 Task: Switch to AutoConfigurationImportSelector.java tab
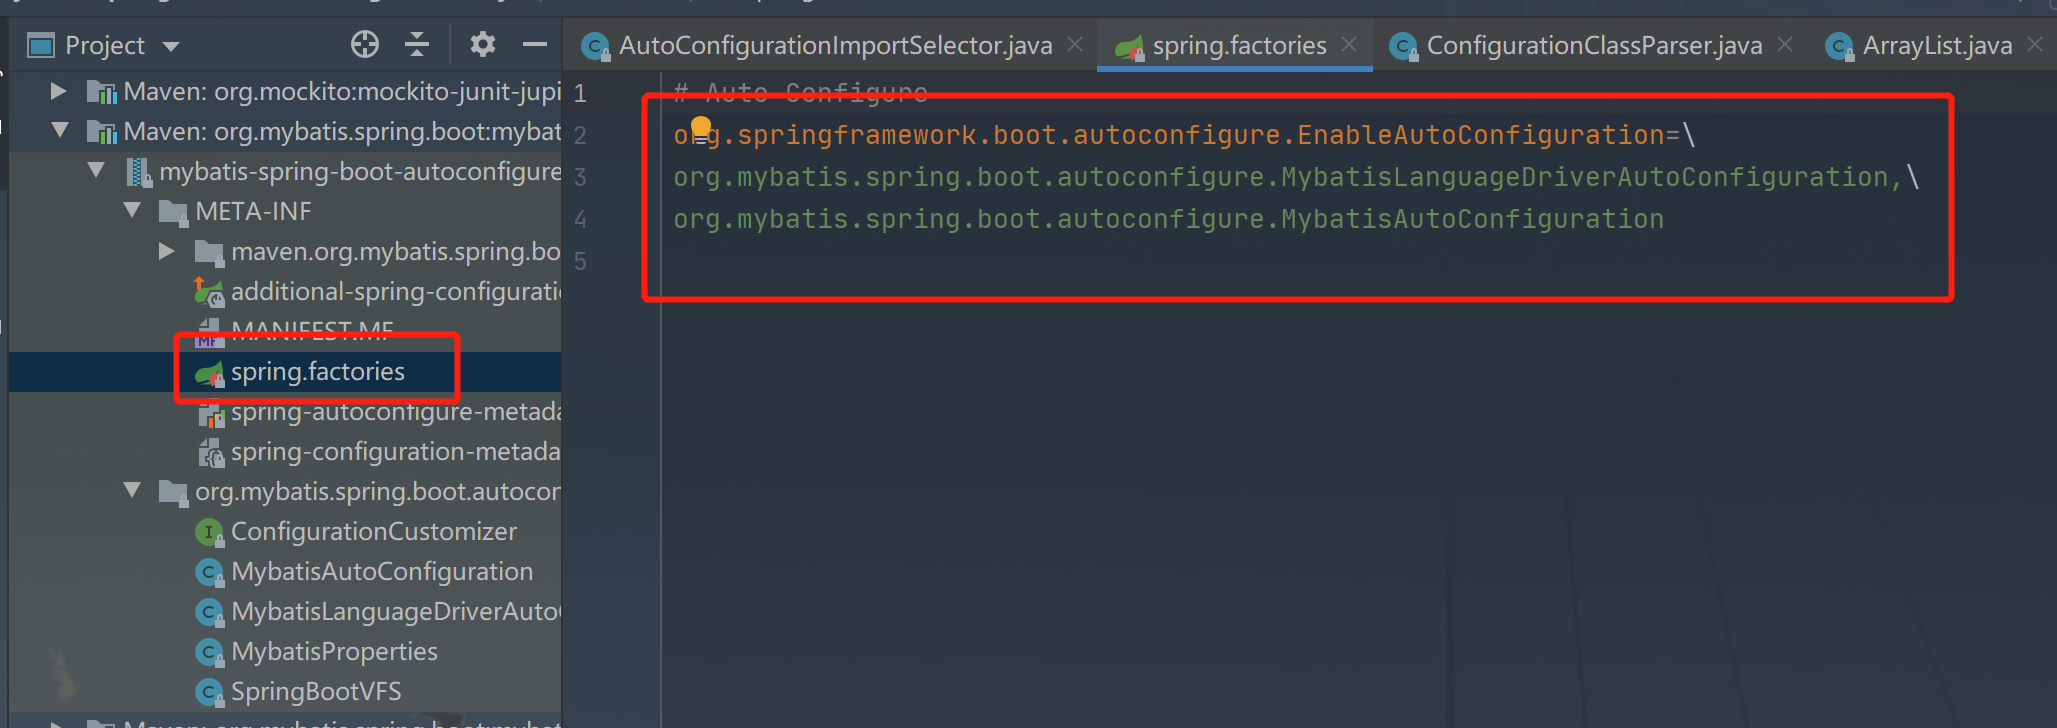pyautogui.click(x=835, y=45)
